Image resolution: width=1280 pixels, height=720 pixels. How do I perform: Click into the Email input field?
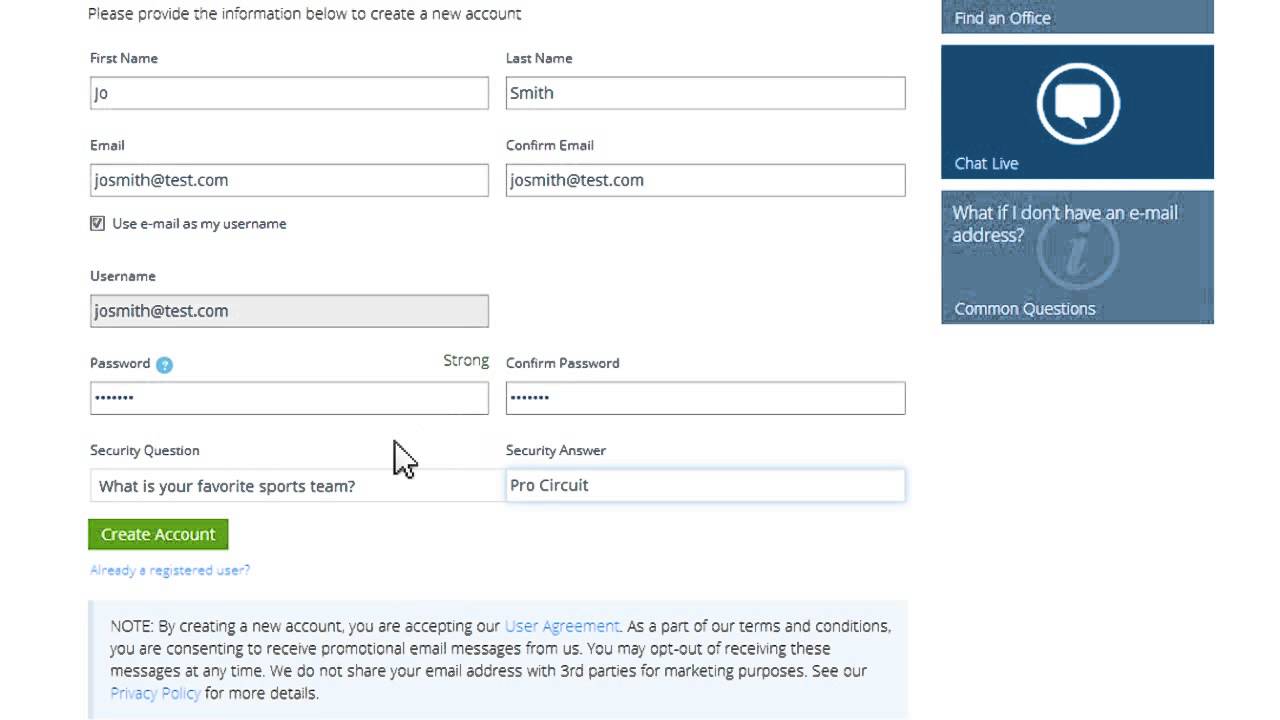(289, 180)
